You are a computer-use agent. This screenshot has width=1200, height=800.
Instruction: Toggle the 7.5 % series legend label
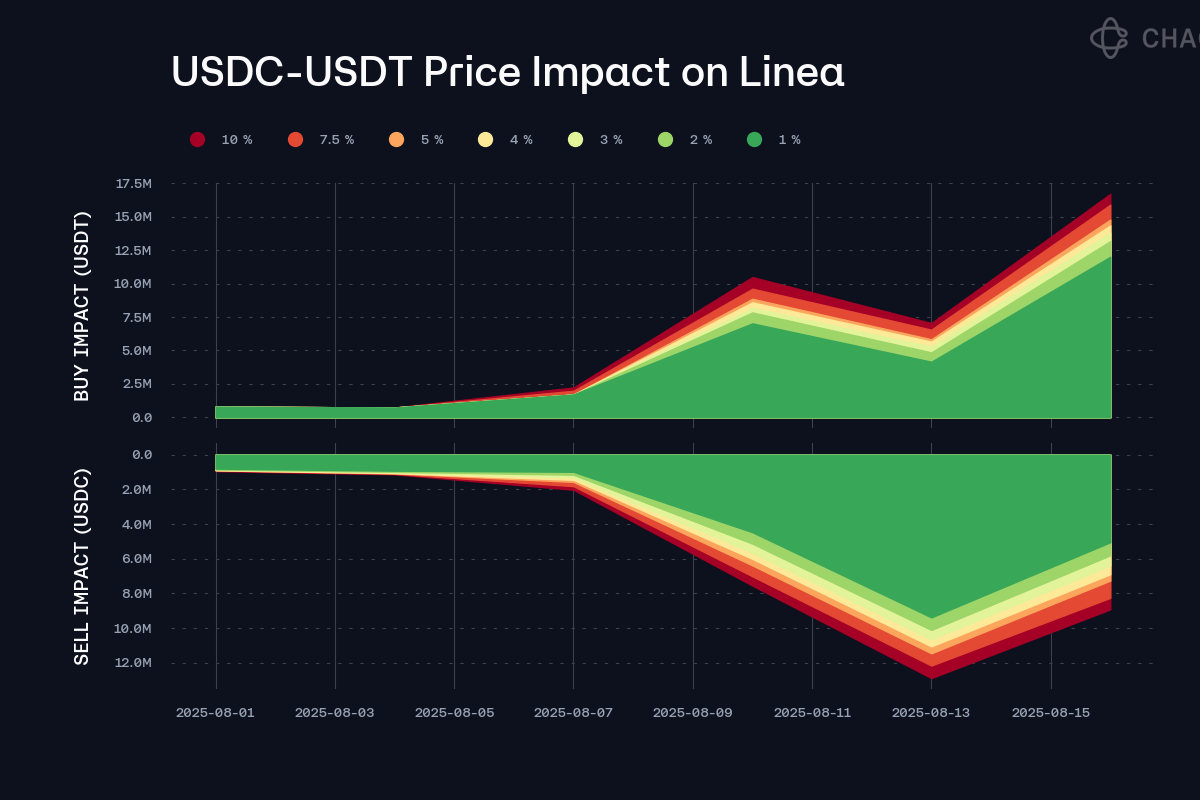[x=337, y=140]
